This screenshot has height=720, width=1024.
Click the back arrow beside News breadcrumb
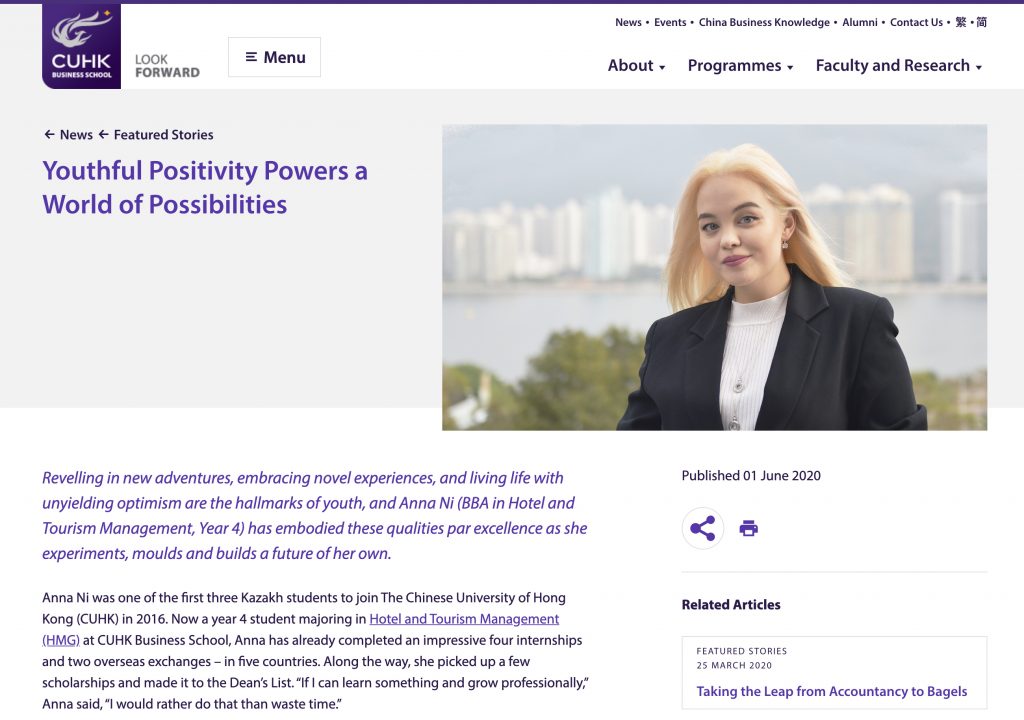pyautogui.click(x=48, y=134)
